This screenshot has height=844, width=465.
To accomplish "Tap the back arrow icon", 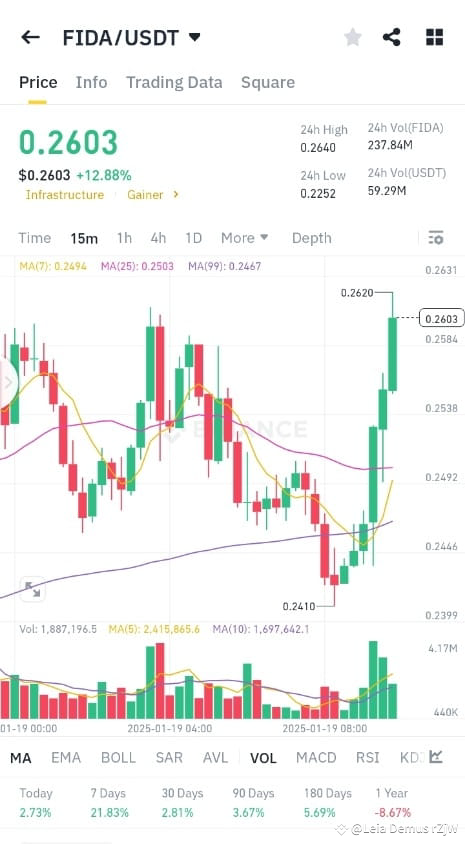I will point(30,37).
